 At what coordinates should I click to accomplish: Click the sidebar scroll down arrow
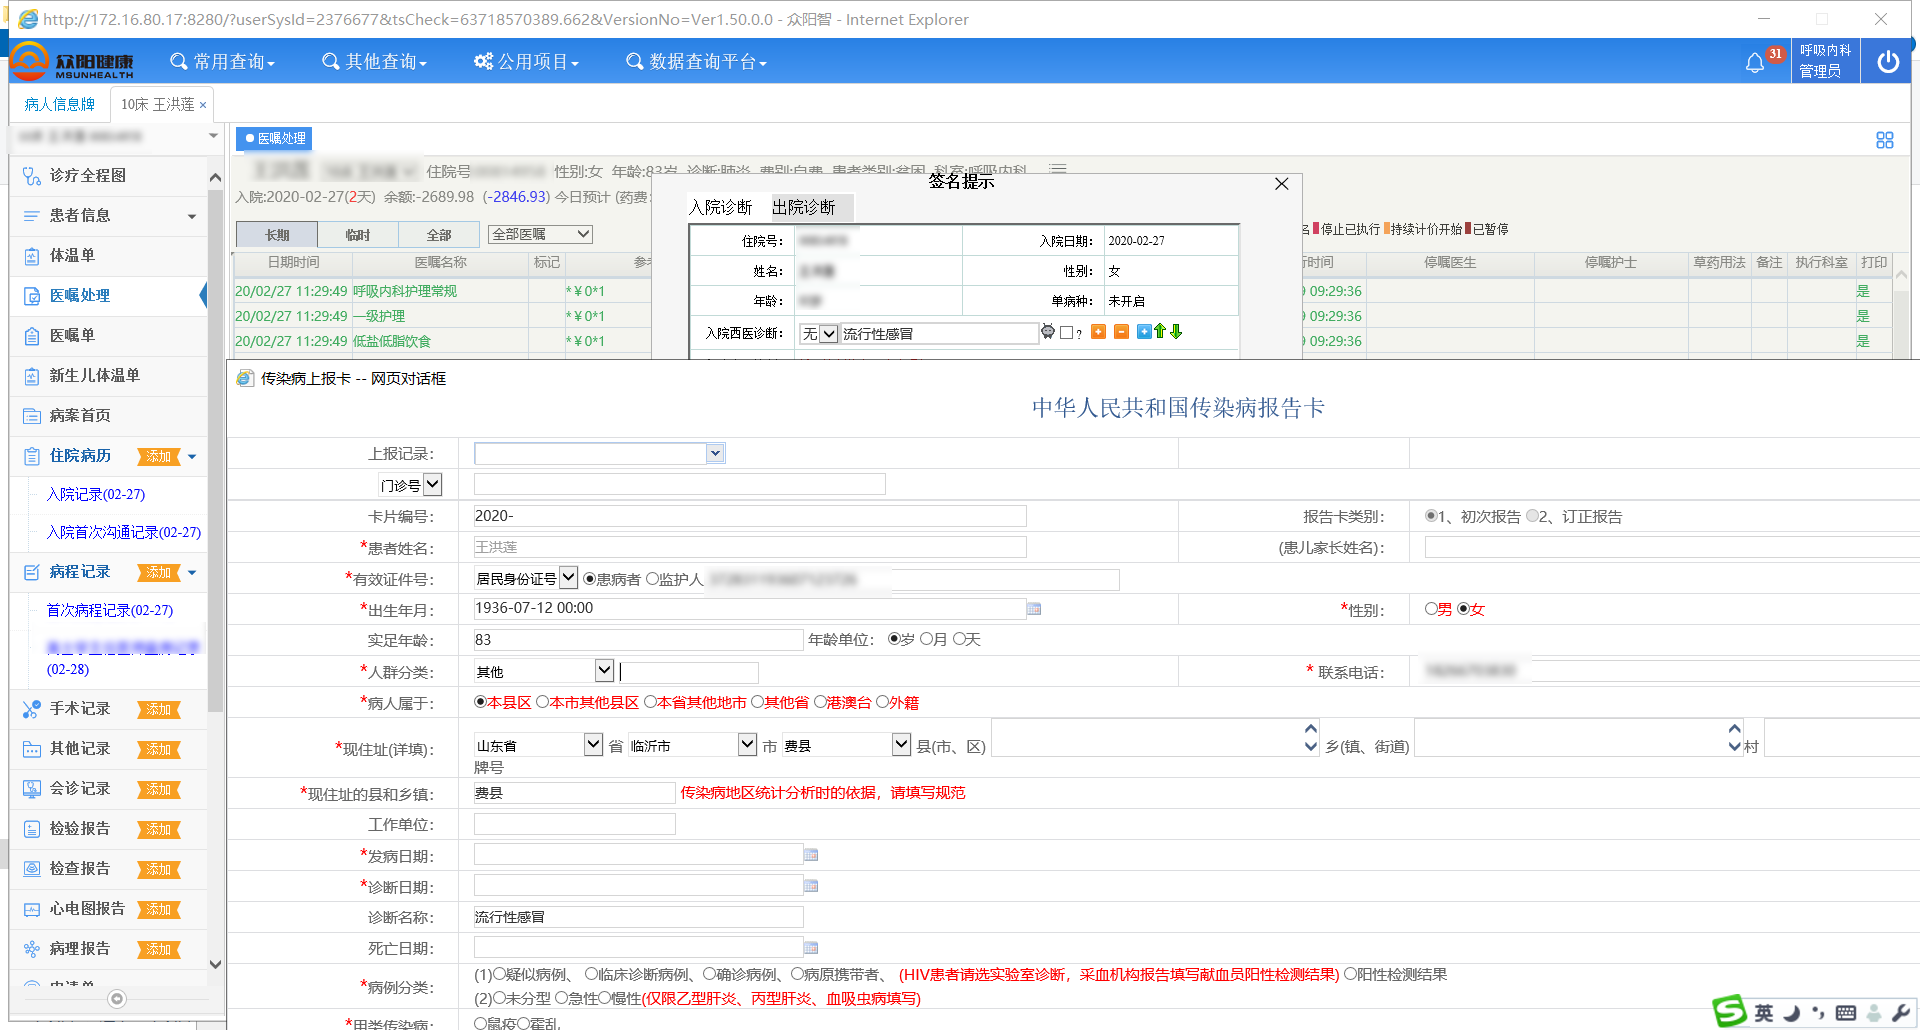click(x=215, y=964)
